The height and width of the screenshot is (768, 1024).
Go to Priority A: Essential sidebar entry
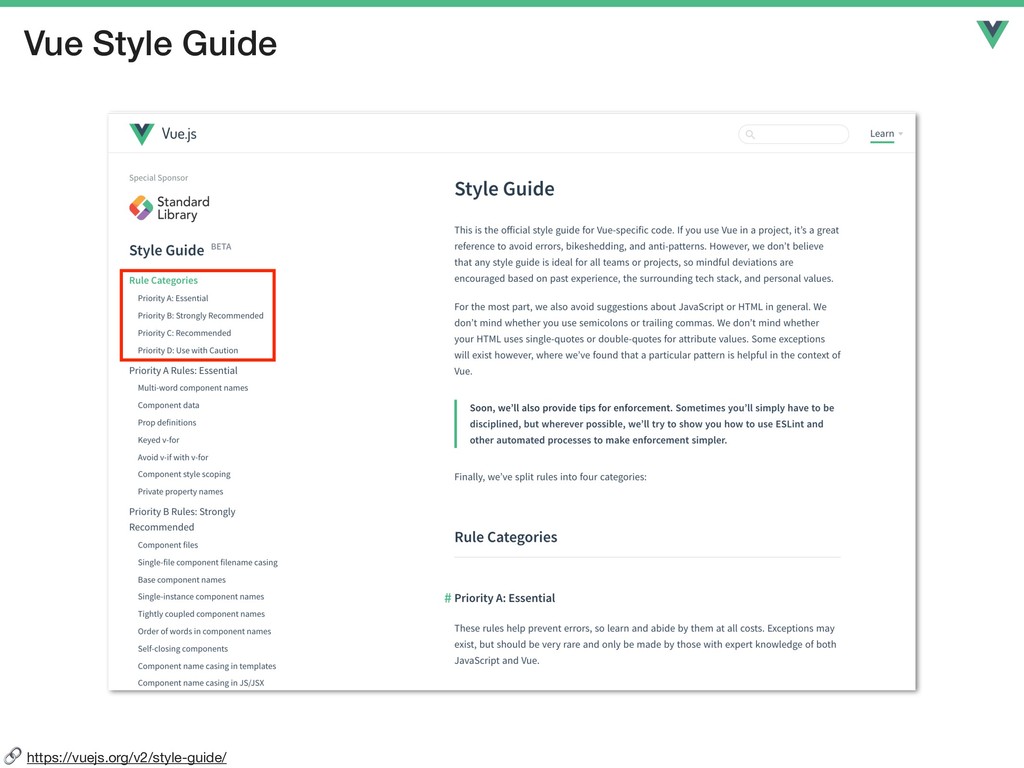[173, 298]
